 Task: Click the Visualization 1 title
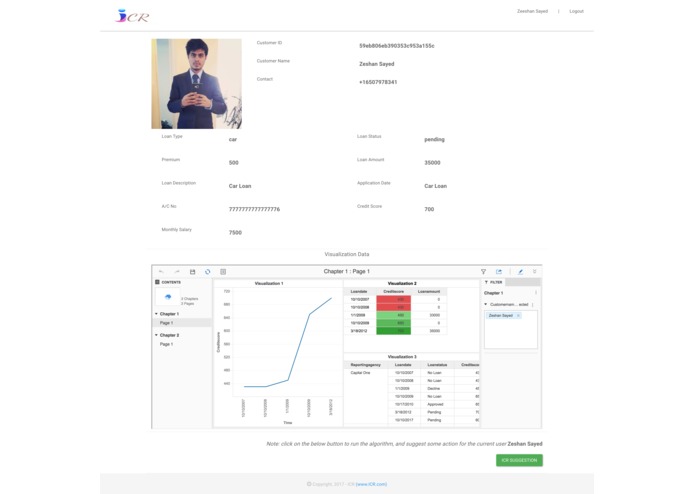point(269,283)
